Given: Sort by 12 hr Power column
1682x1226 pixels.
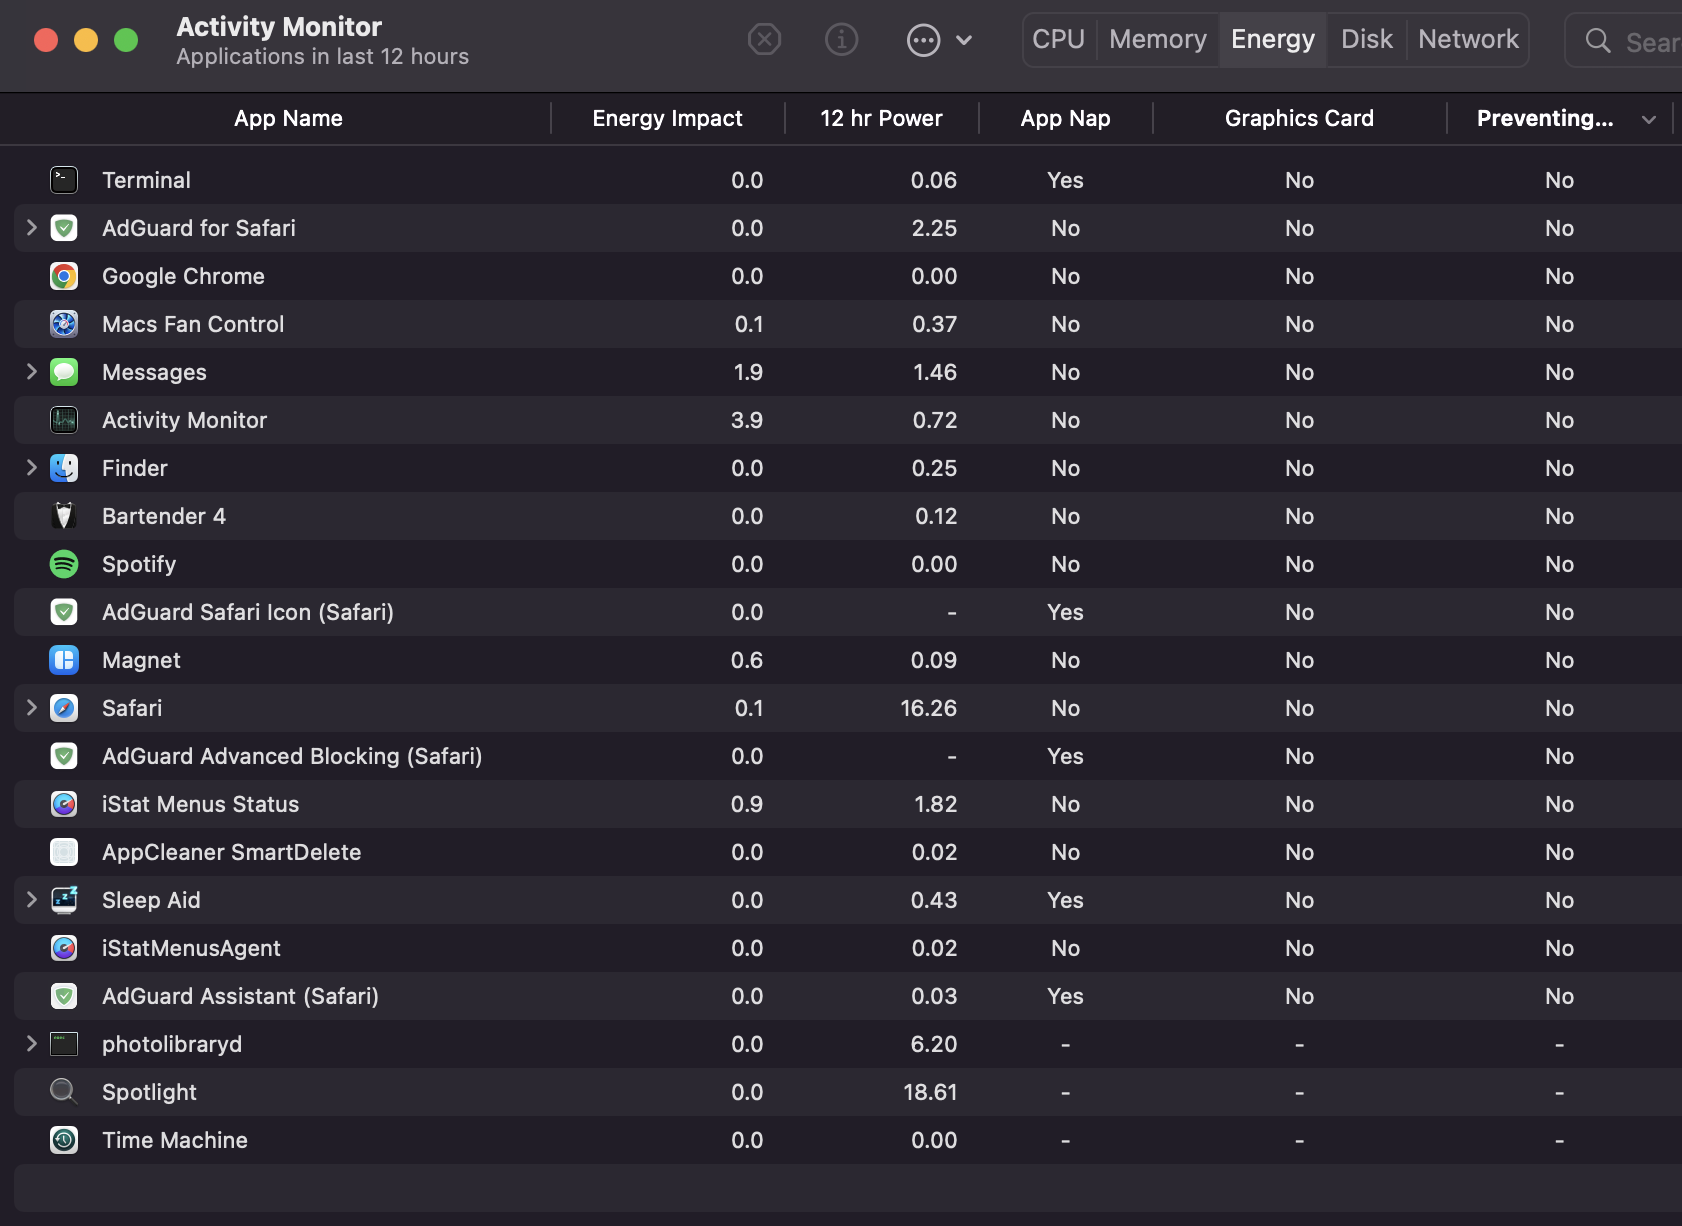Looking at the screenshot, I should click(881, 119).
